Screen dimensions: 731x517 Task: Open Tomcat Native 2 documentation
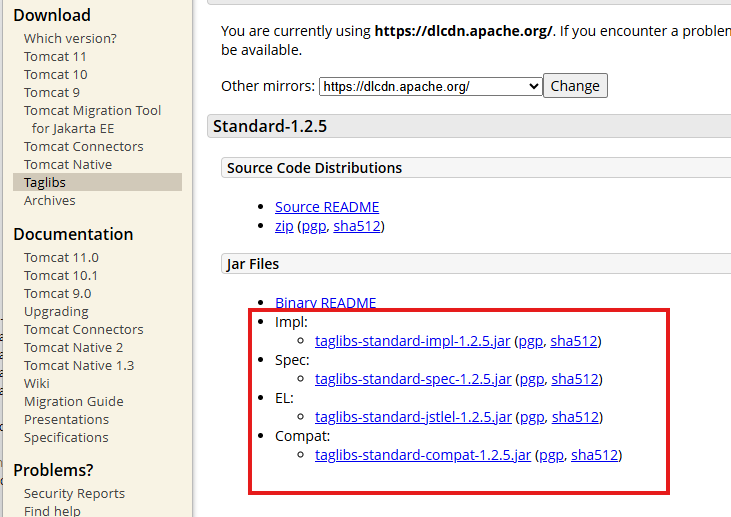(73, 348)
